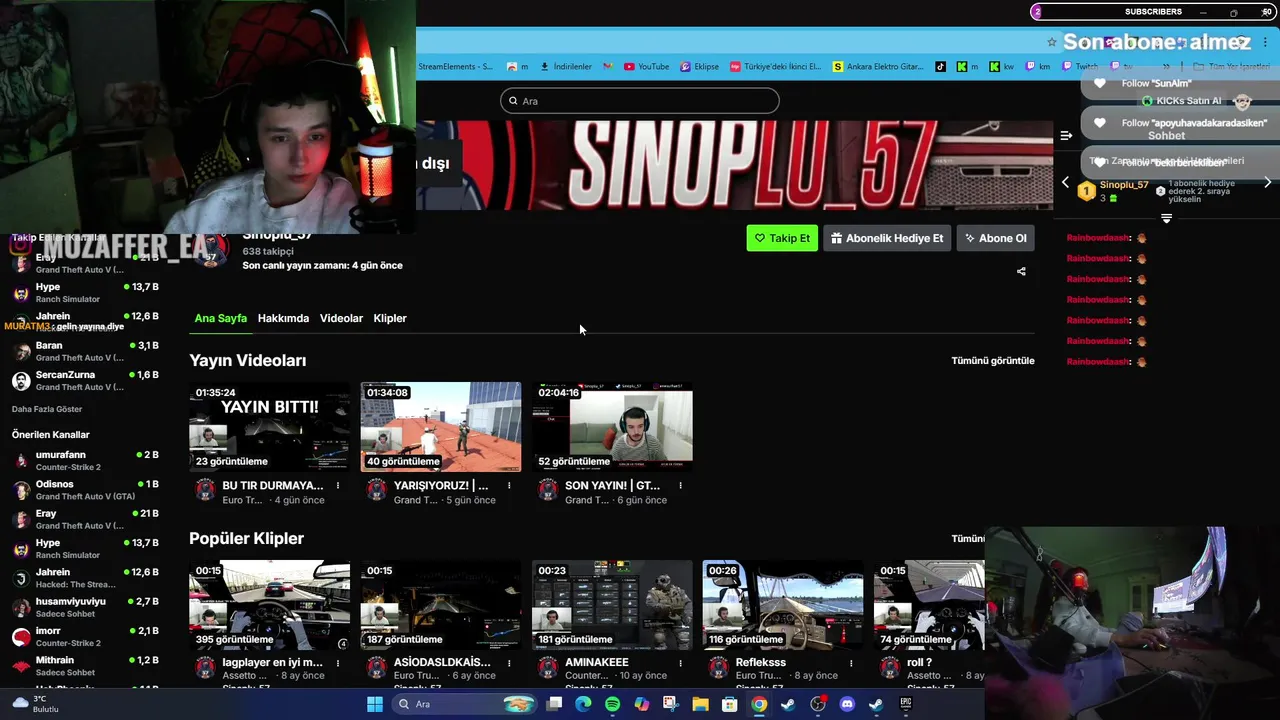Open OBS Studio from the taskbar
This screenshot has height=720, width=1280.
pyautogui.click(x=818, y=704)
